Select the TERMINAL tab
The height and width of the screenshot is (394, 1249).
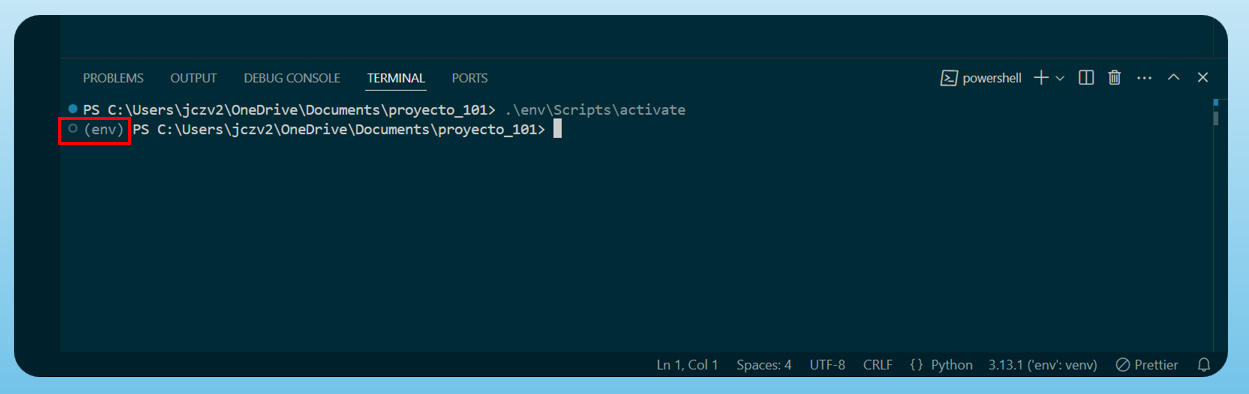click(x=396, y=78)
